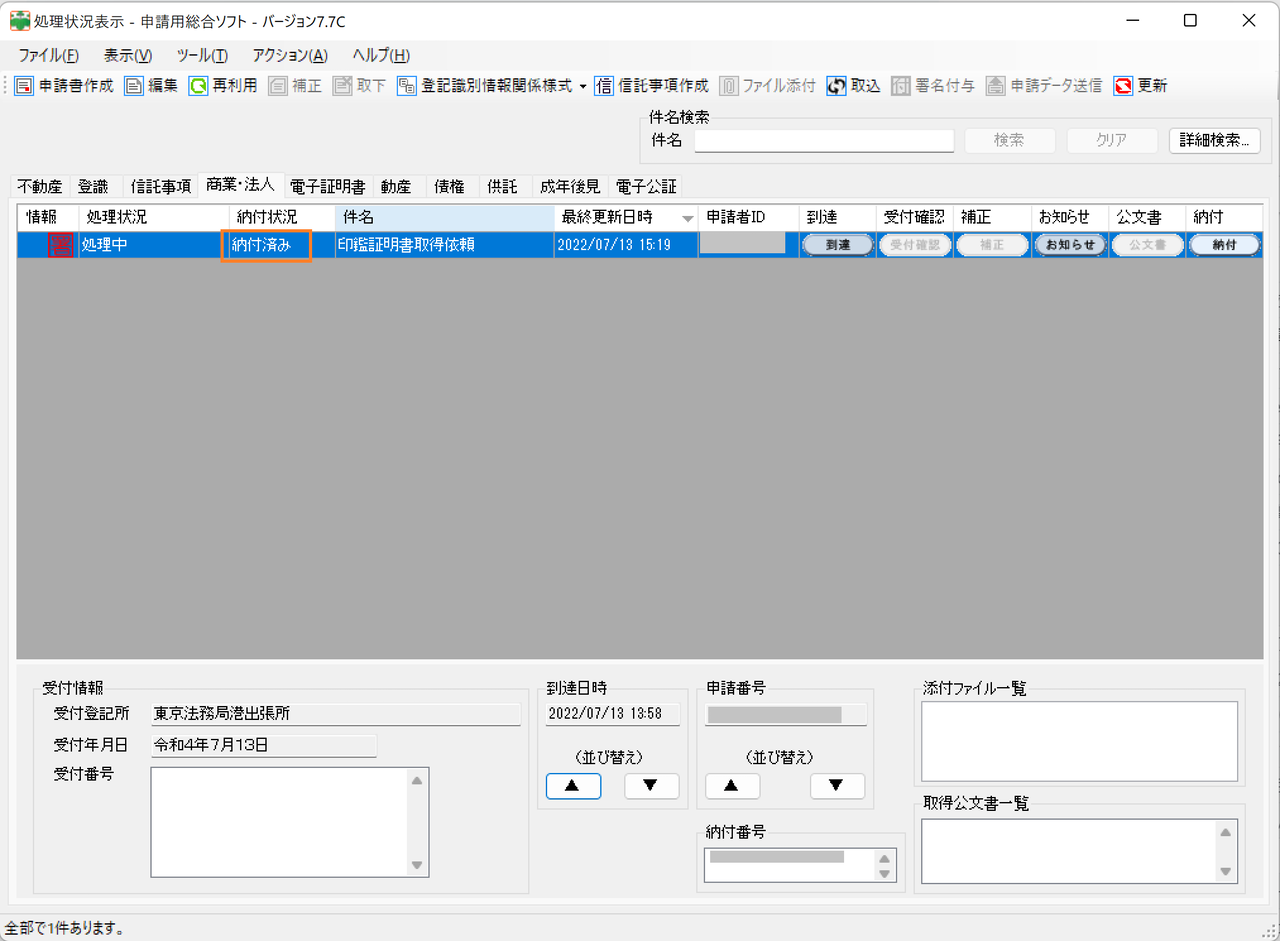Open the アクション menu
1280x941 pixels.
(x=288, y=55)
